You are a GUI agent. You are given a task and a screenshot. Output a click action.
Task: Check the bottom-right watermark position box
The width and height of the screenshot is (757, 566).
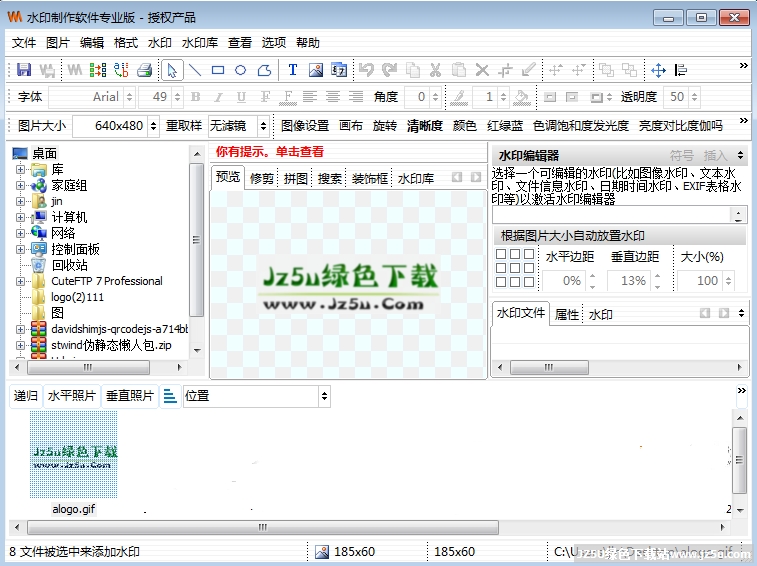(529, 282)
